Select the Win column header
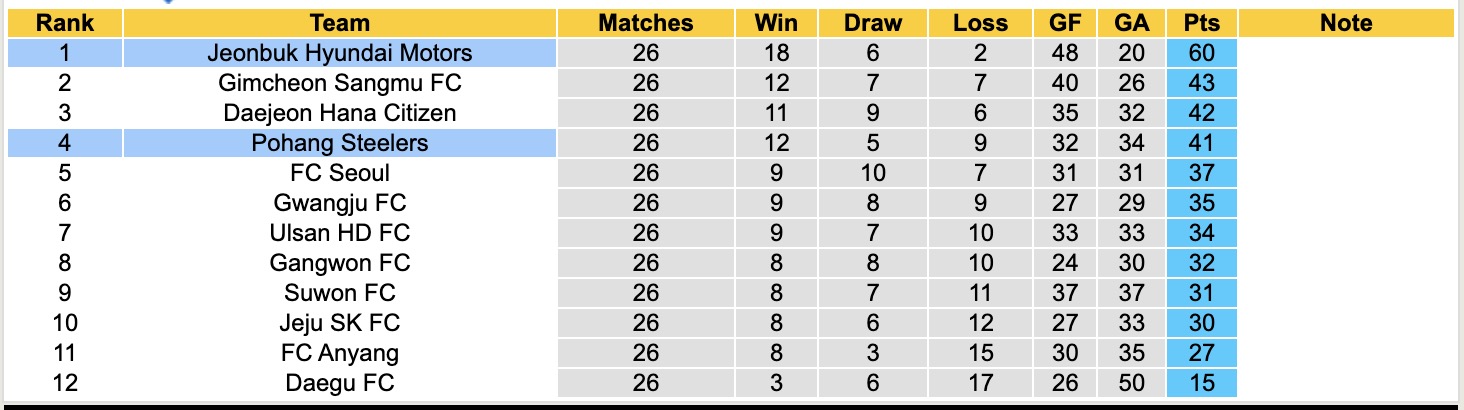The image size is (1464, 410). [x=776, y=23]
